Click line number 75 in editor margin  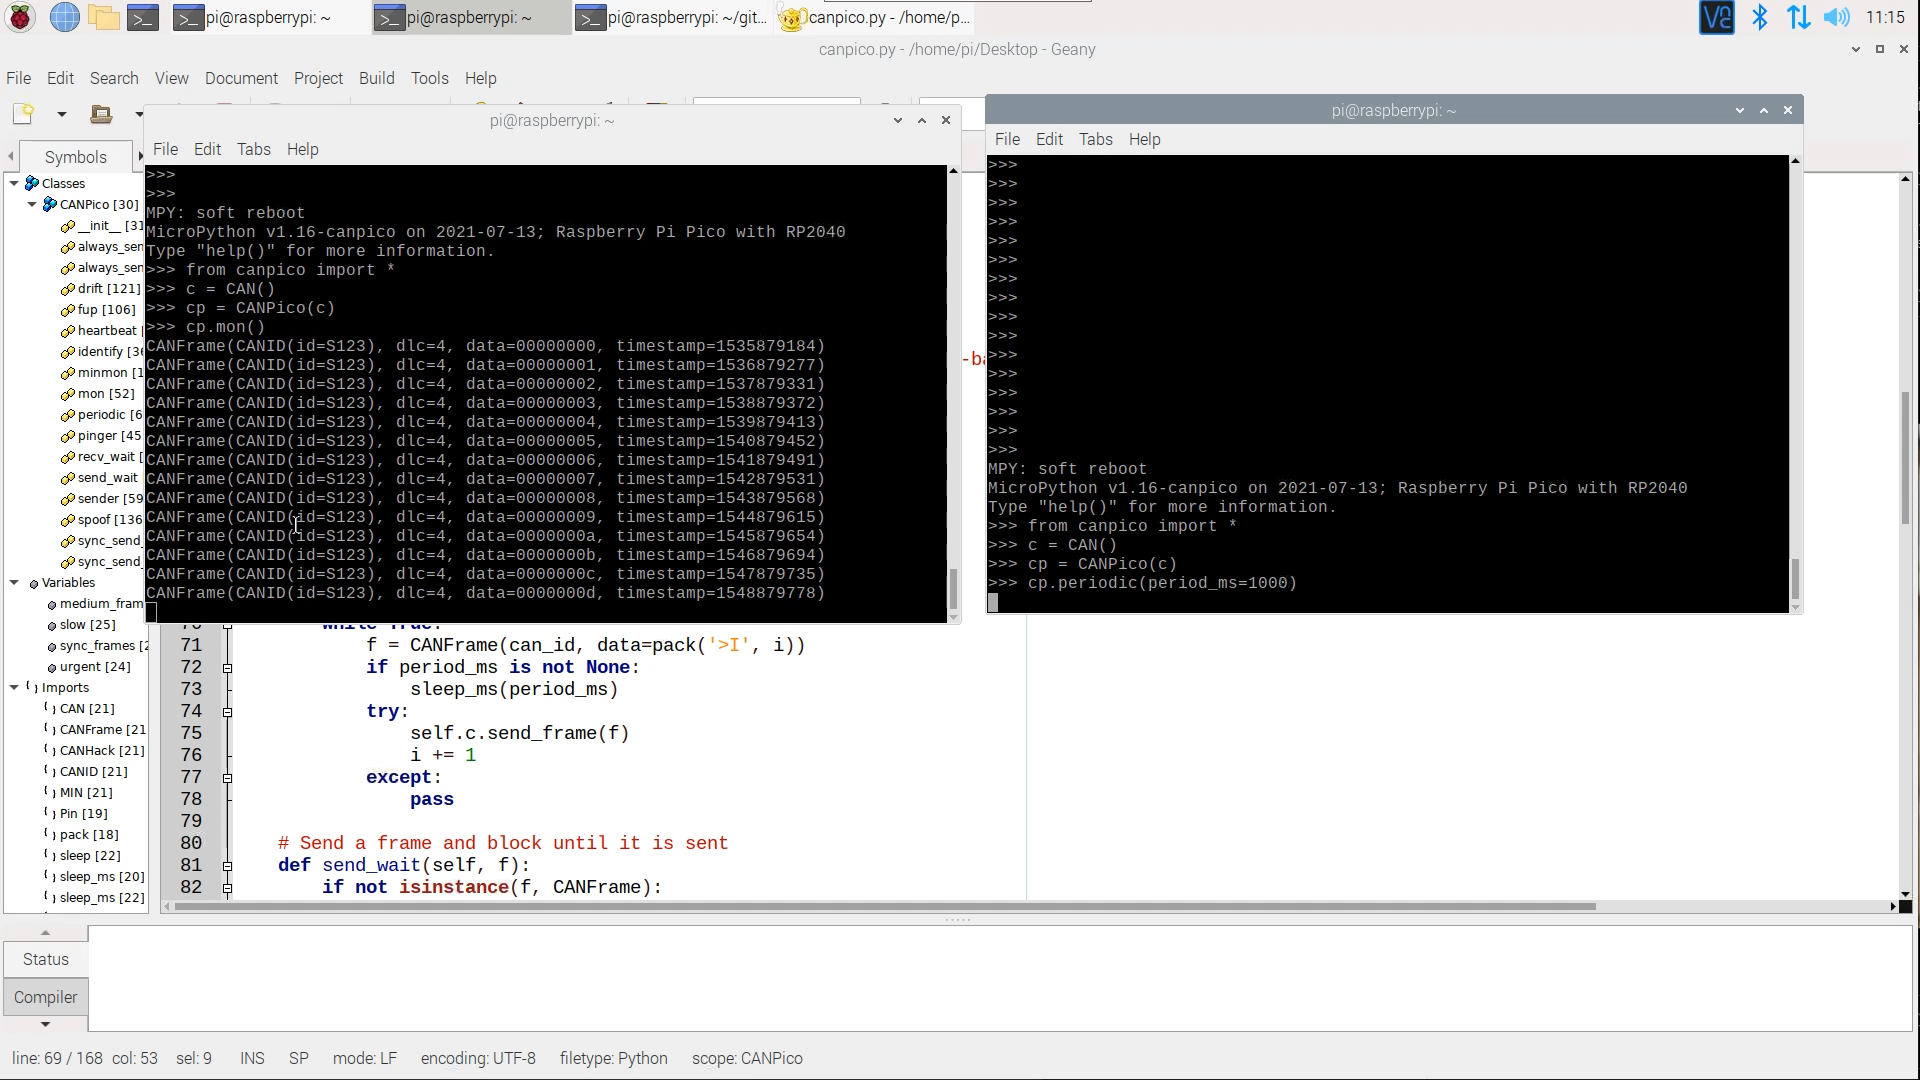point(191,733)
